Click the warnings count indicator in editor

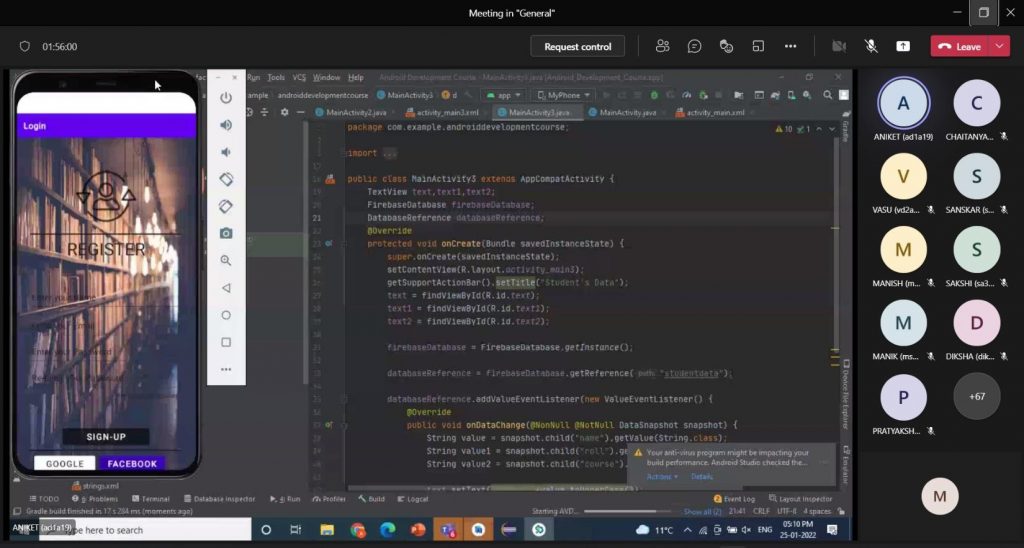[x=783, y=129]
